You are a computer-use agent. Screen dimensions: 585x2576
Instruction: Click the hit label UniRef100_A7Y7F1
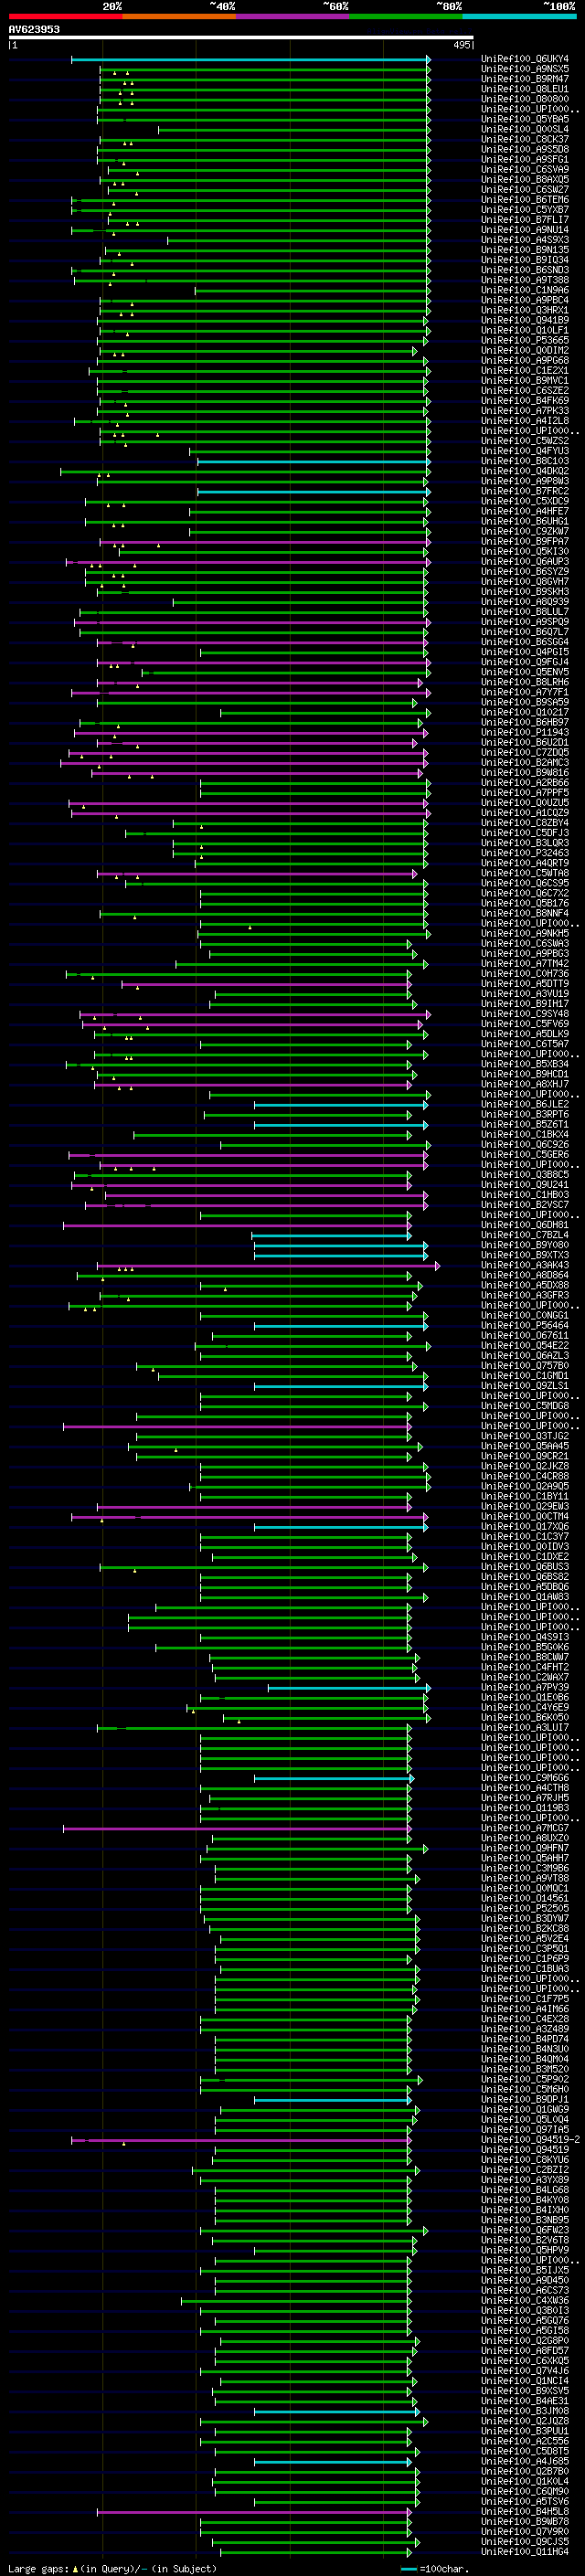525,692
